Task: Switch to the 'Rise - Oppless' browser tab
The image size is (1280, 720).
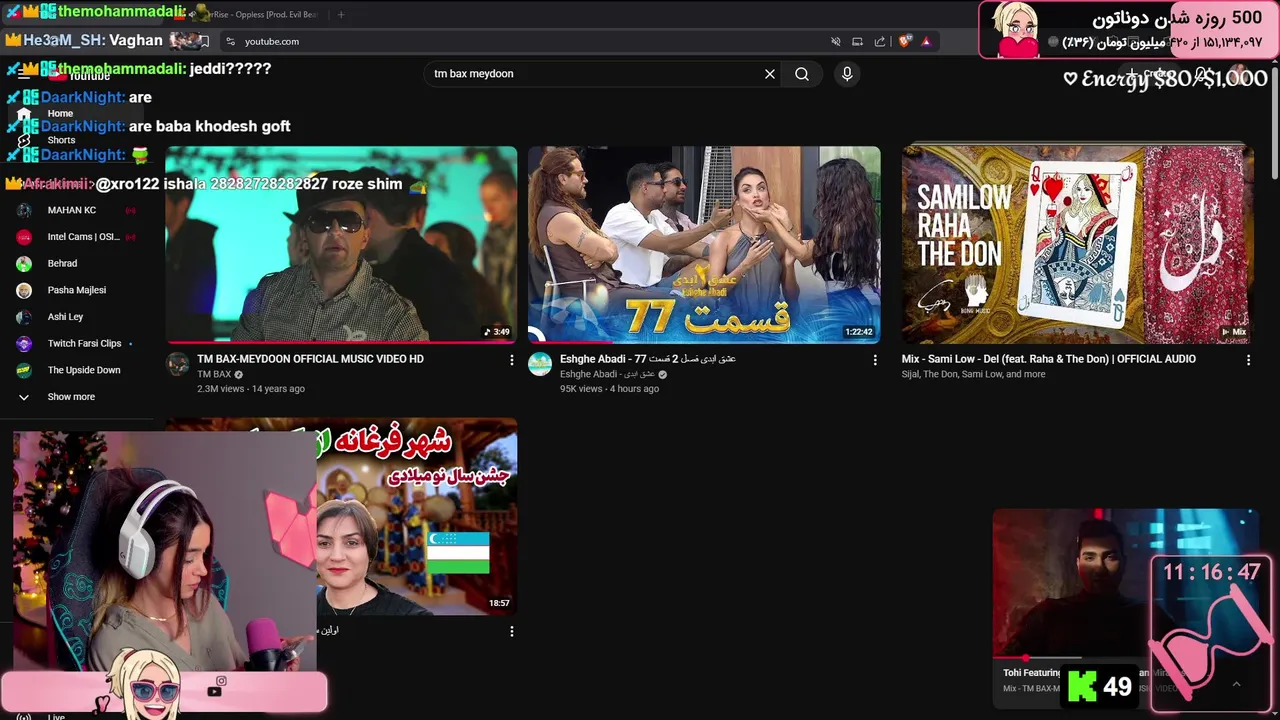Action: pyautogui.click(x=255, y=15)
